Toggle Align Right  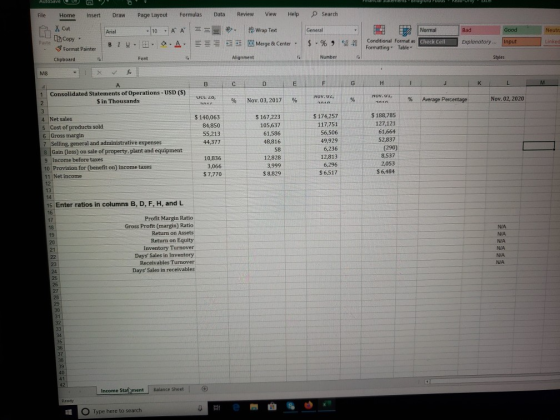click(216, 44)
